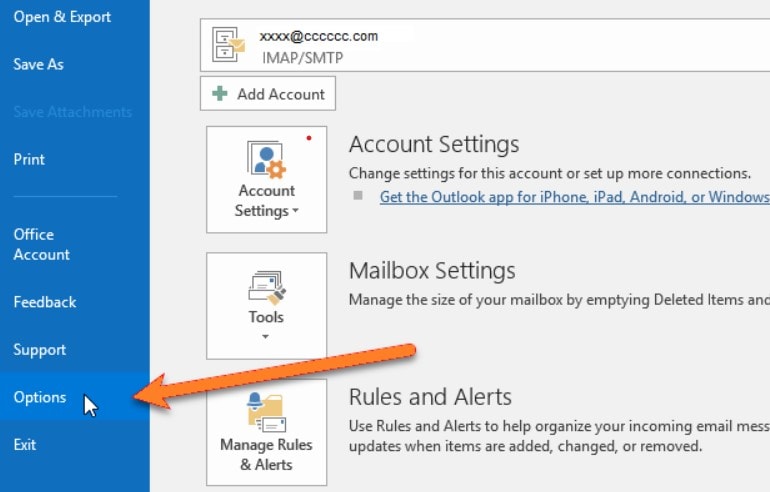
Task: Click the gray bullet beside Outlook app link
Action: [x=358, y=195]
